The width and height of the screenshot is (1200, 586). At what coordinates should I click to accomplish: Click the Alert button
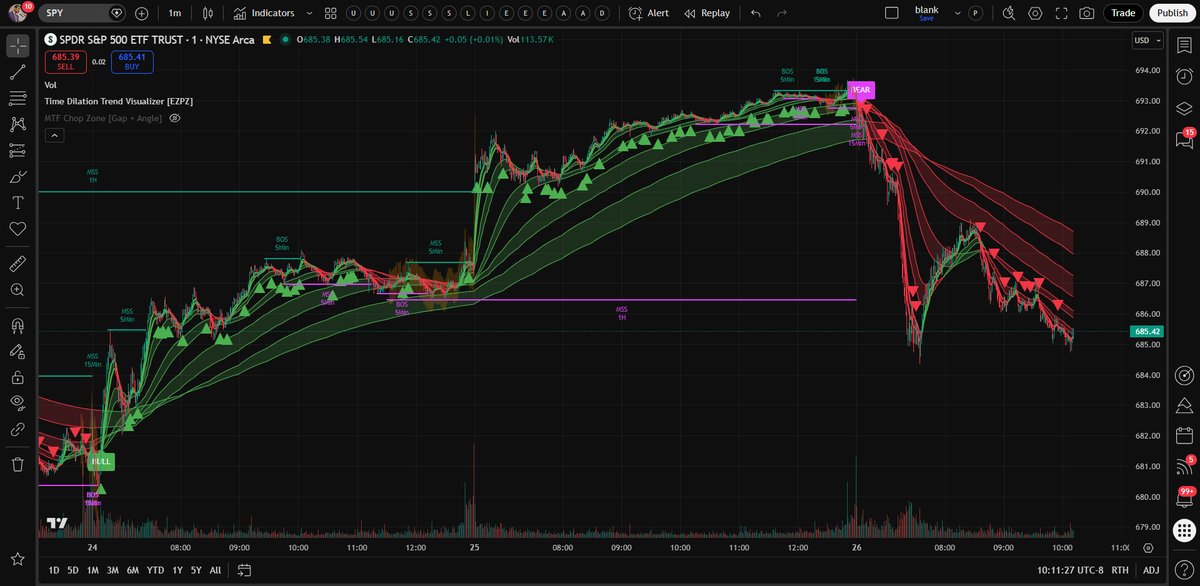[649, 13]
